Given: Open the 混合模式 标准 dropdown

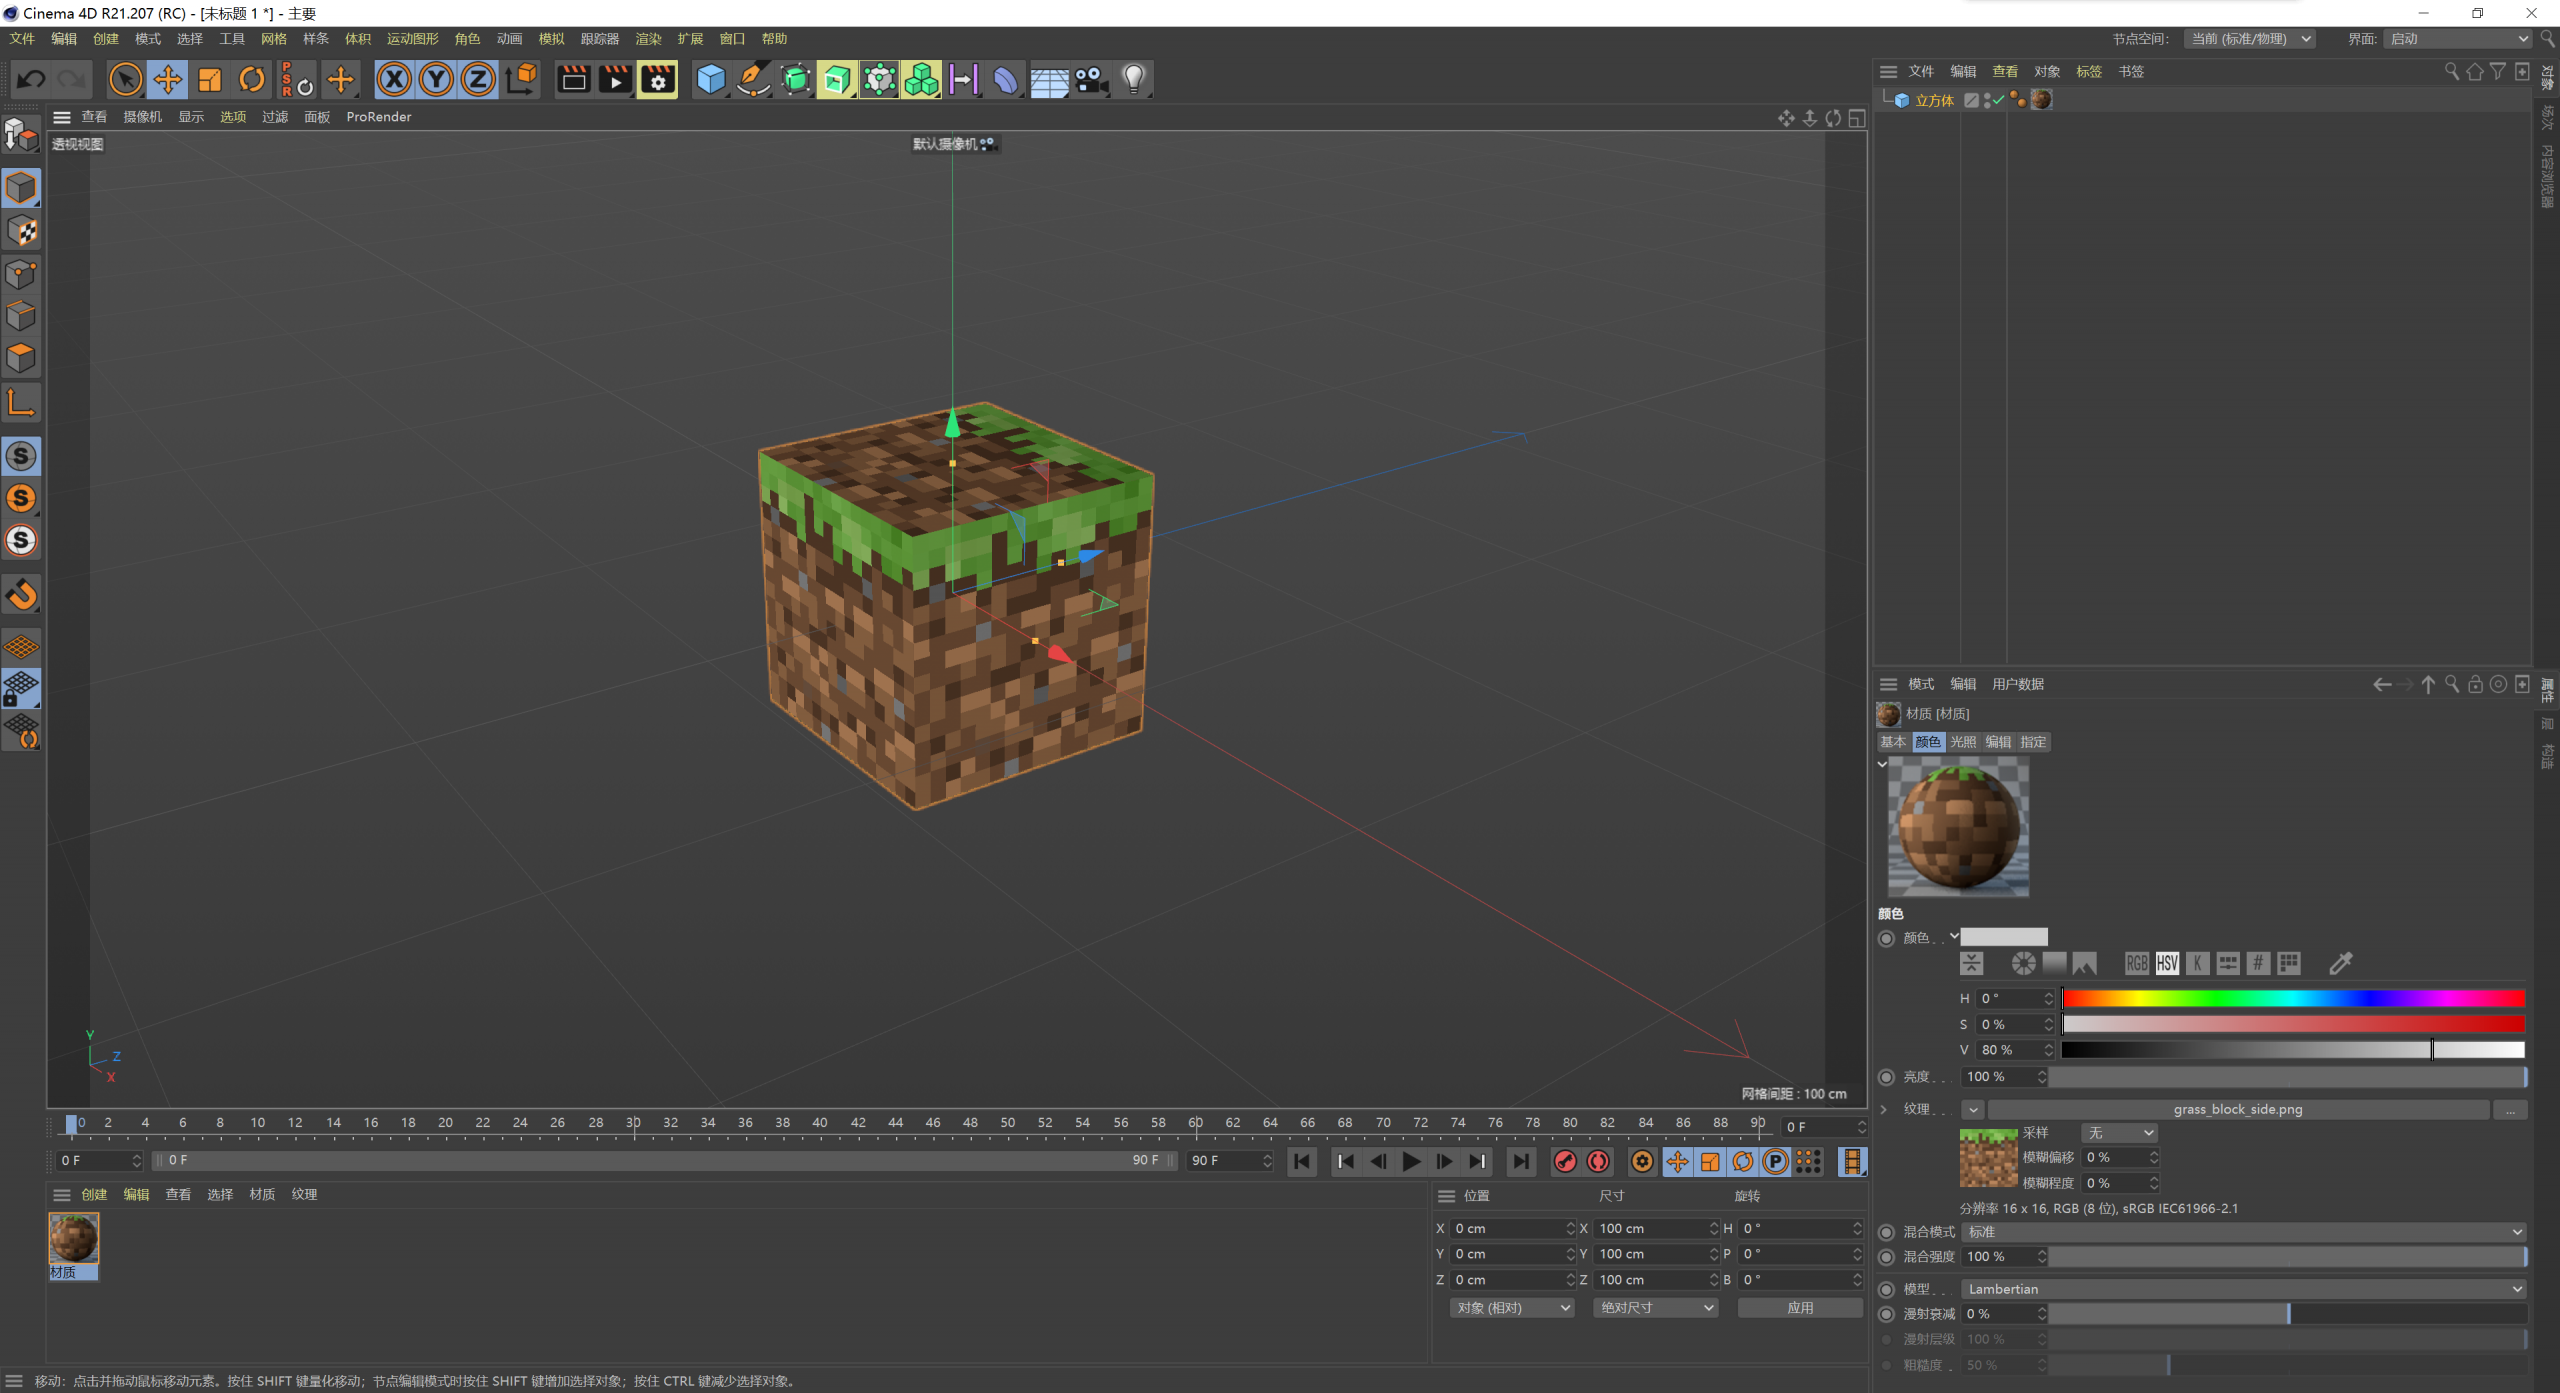Looking at the screenshot, I should (x=2244, y=1232).
